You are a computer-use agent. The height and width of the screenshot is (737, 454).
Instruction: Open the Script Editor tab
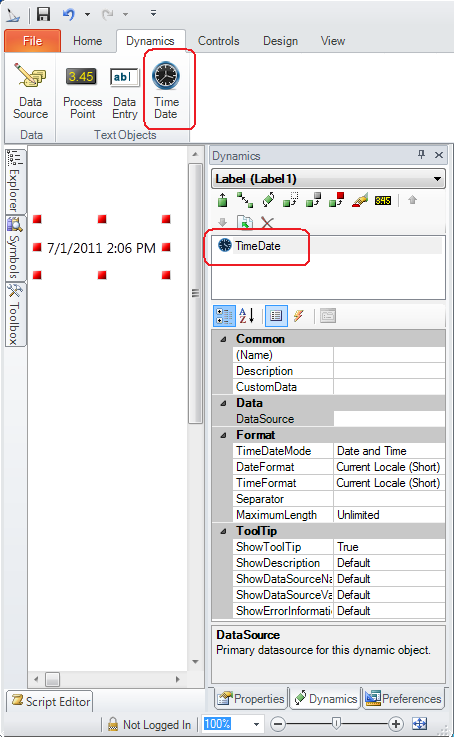(x=50, y=701)
